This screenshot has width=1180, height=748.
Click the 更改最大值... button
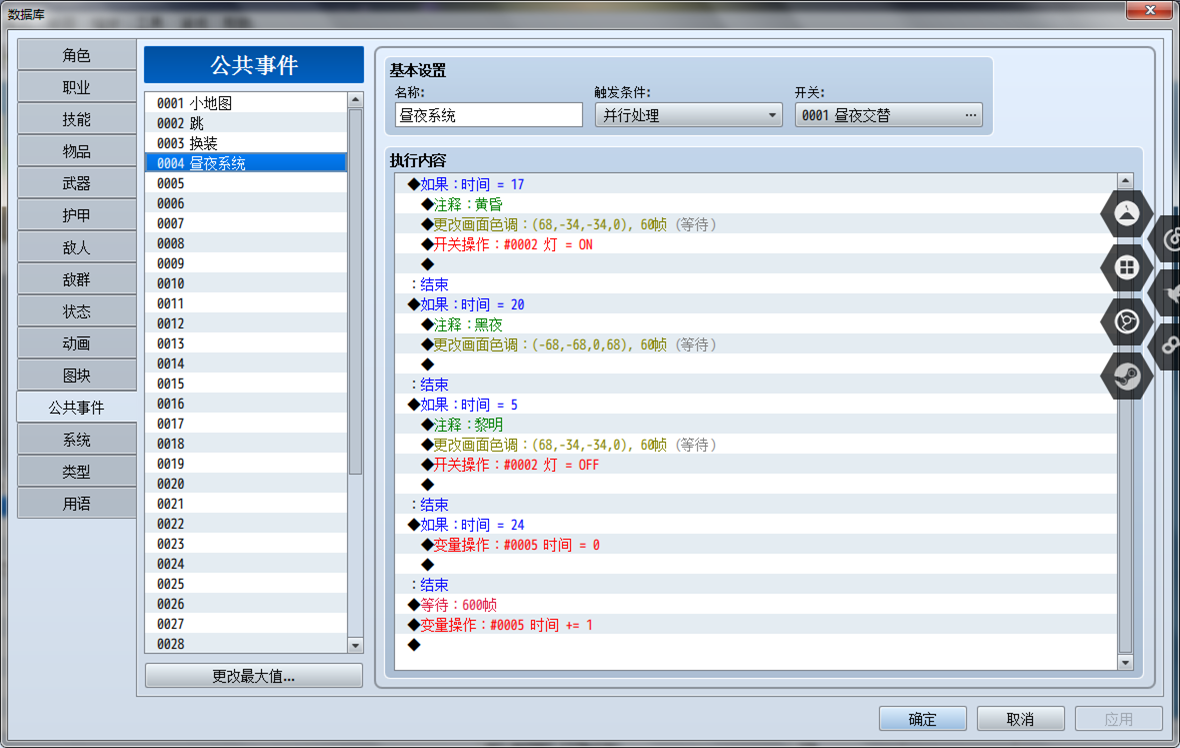[x=253, y=676]
